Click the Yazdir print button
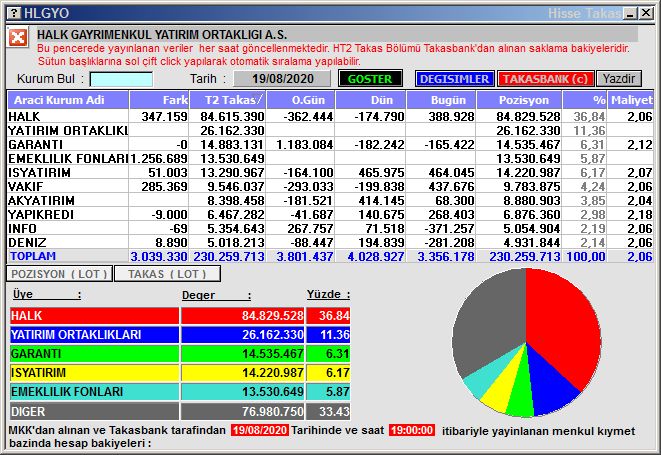Viewport: 661px width, 455px height. click(619, 79)
